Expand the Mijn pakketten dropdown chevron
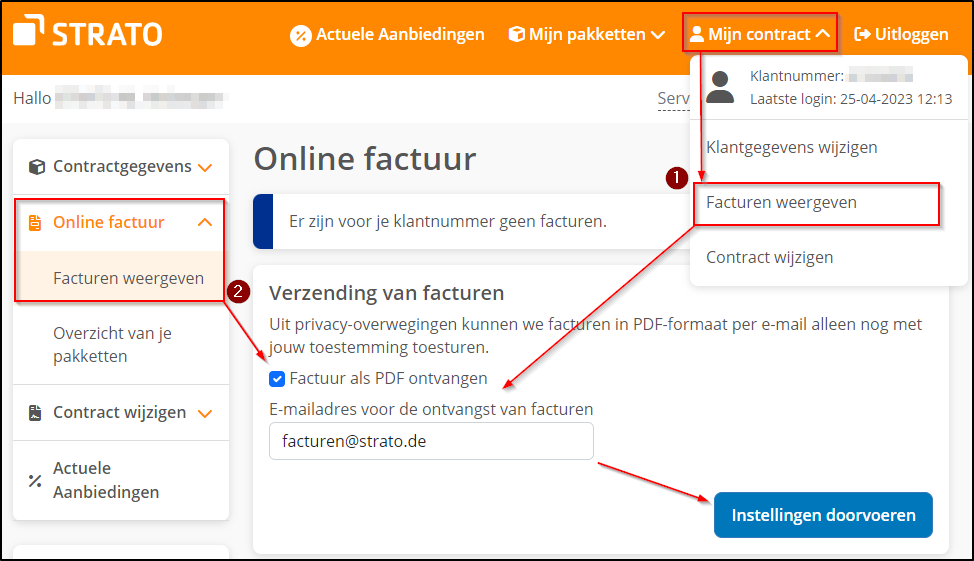Image resolution: width=974 pixels, height=561 pixels. [x=658, y=35]
